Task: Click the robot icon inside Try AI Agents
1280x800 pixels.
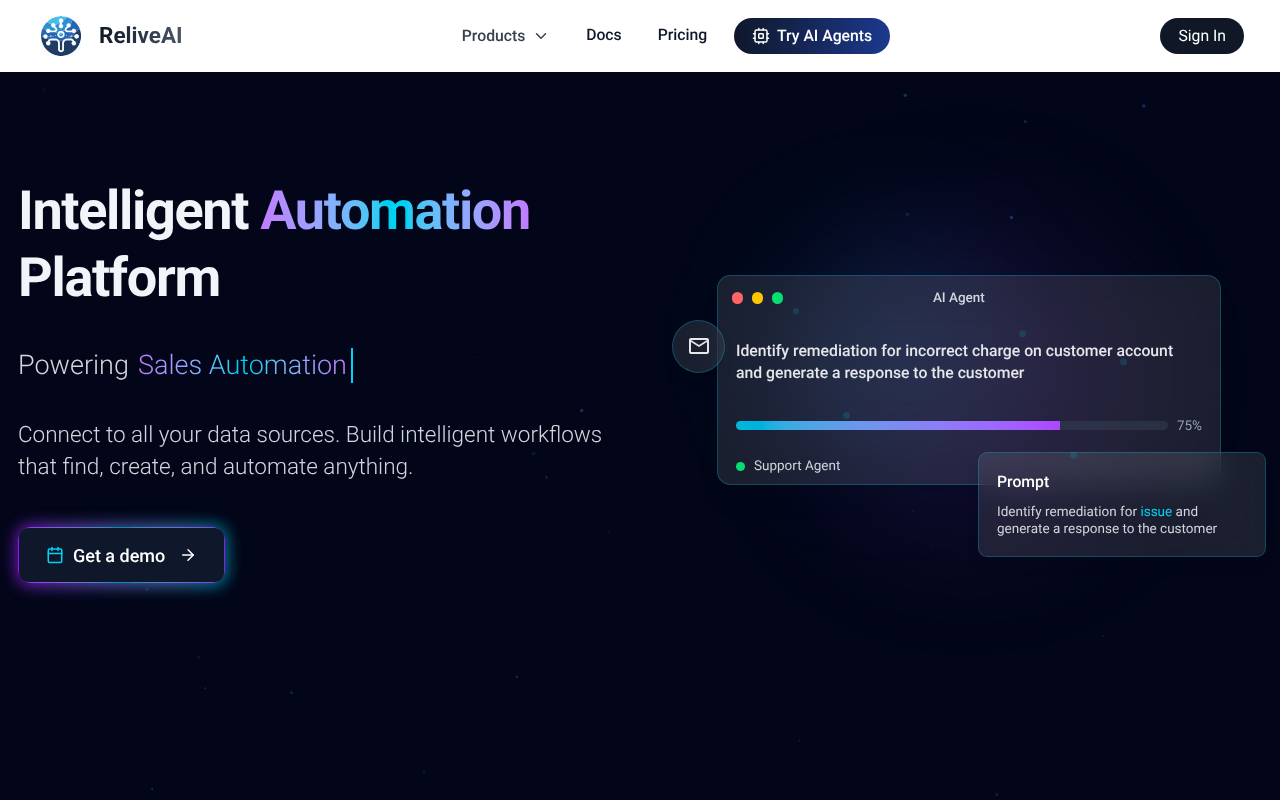Action: (761, 35)
